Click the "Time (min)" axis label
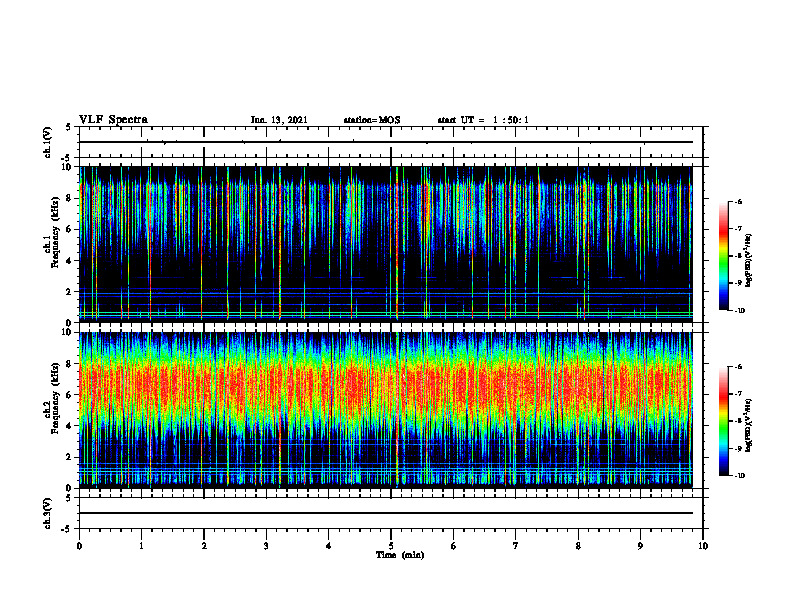 click(400, 555)
